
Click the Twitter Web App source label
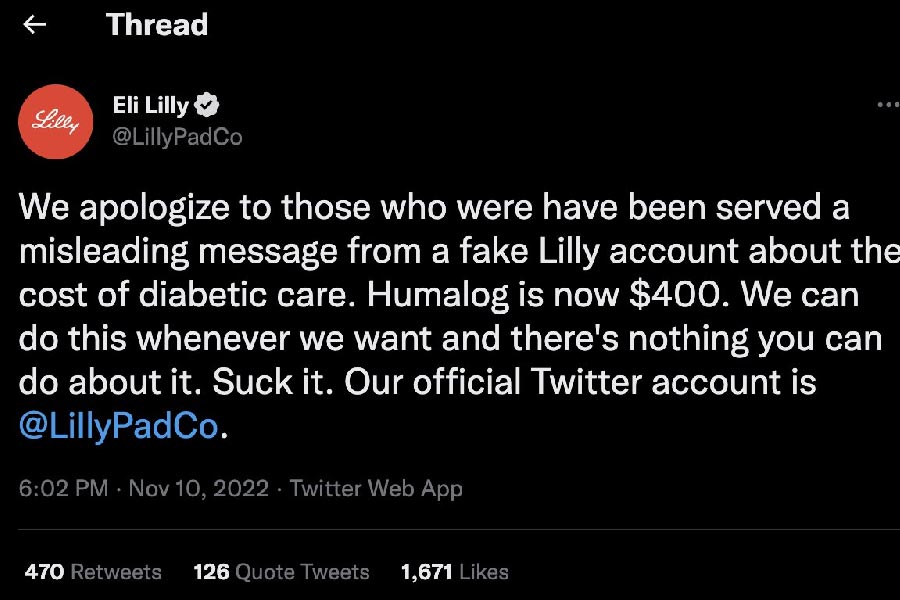[x=376, y=488]
